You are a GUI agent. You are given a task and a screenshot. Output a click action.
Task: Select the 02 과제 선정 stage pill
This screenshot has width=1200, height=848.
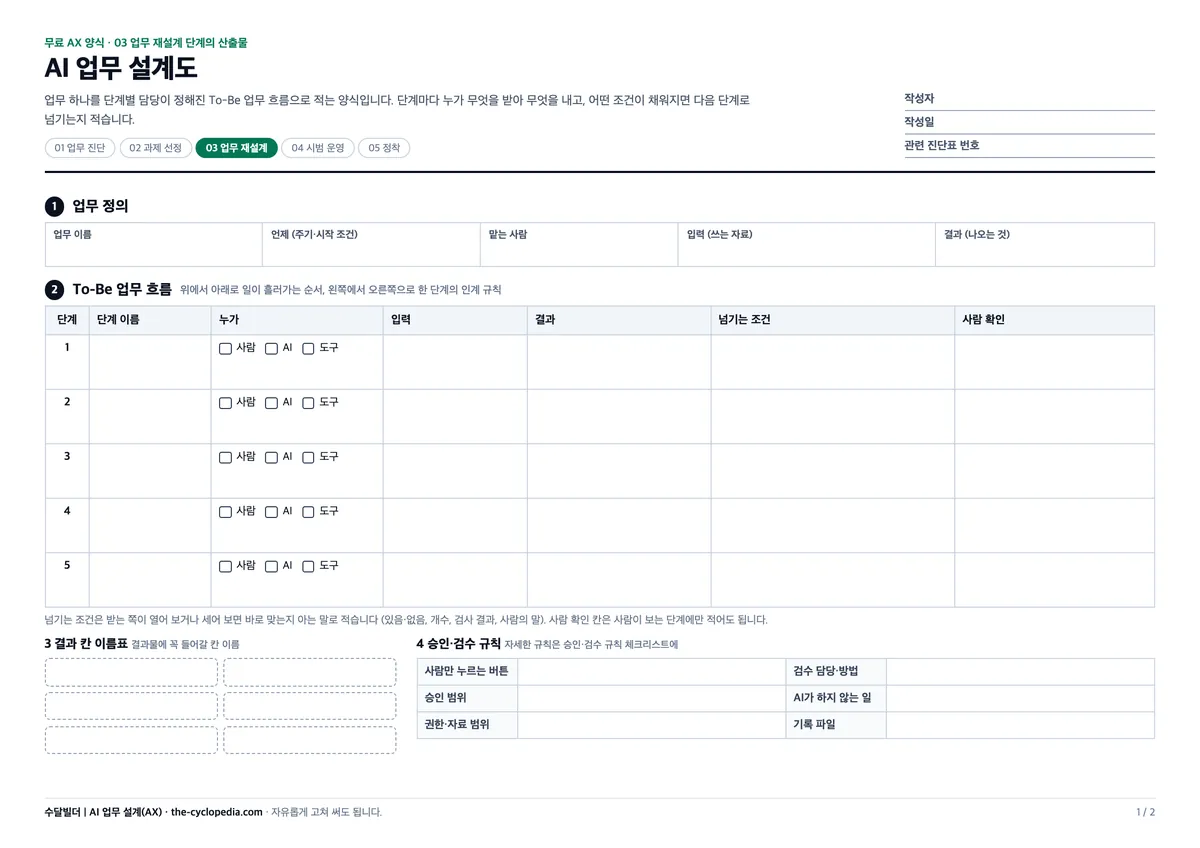tap(156, 148)
